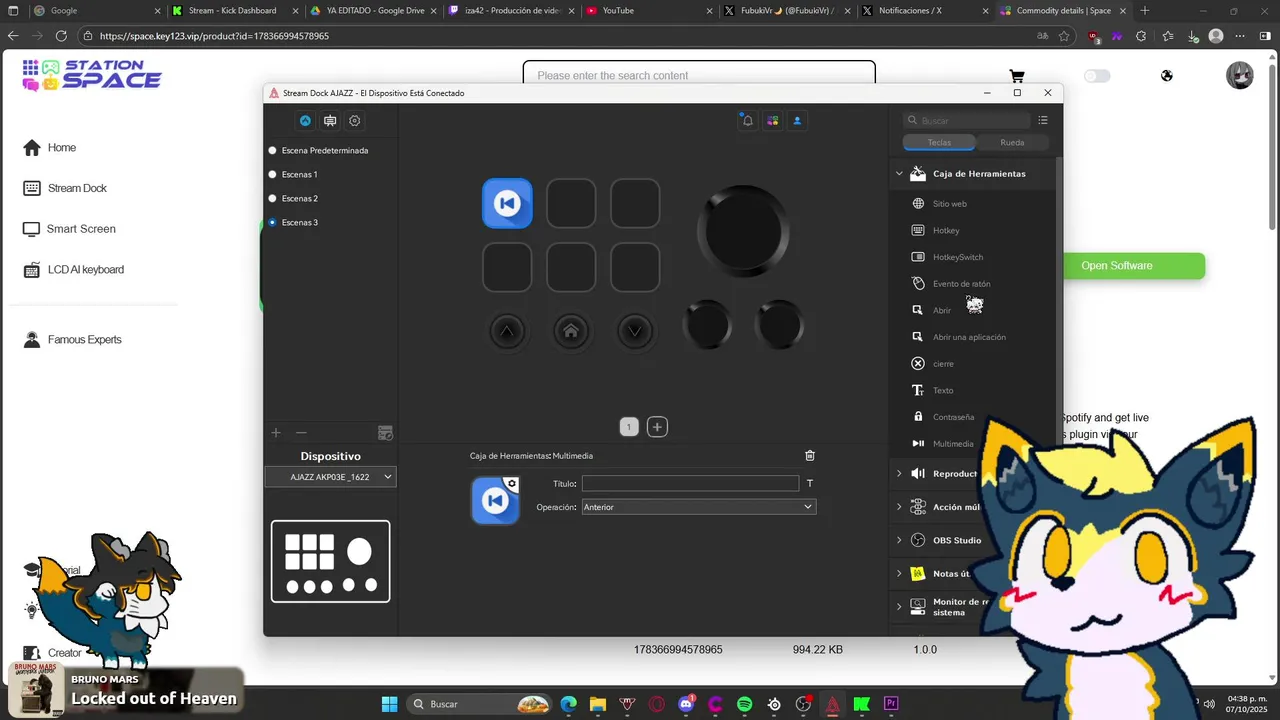The width and height of the screenshot is (1280, 720).
Task: Click the device layout thumbnail
Action: click(331, 561)
